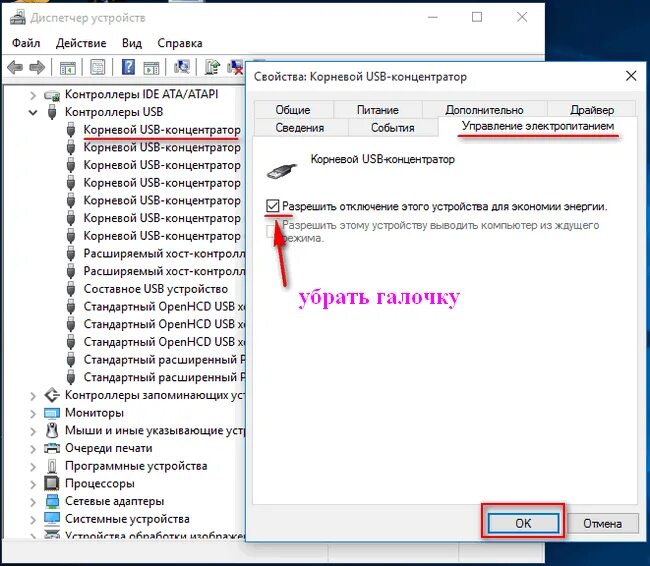Viewport: 650px width, 566px height.
Task: Click the icon beside Составное USB устройство
Action: point(71,289)
